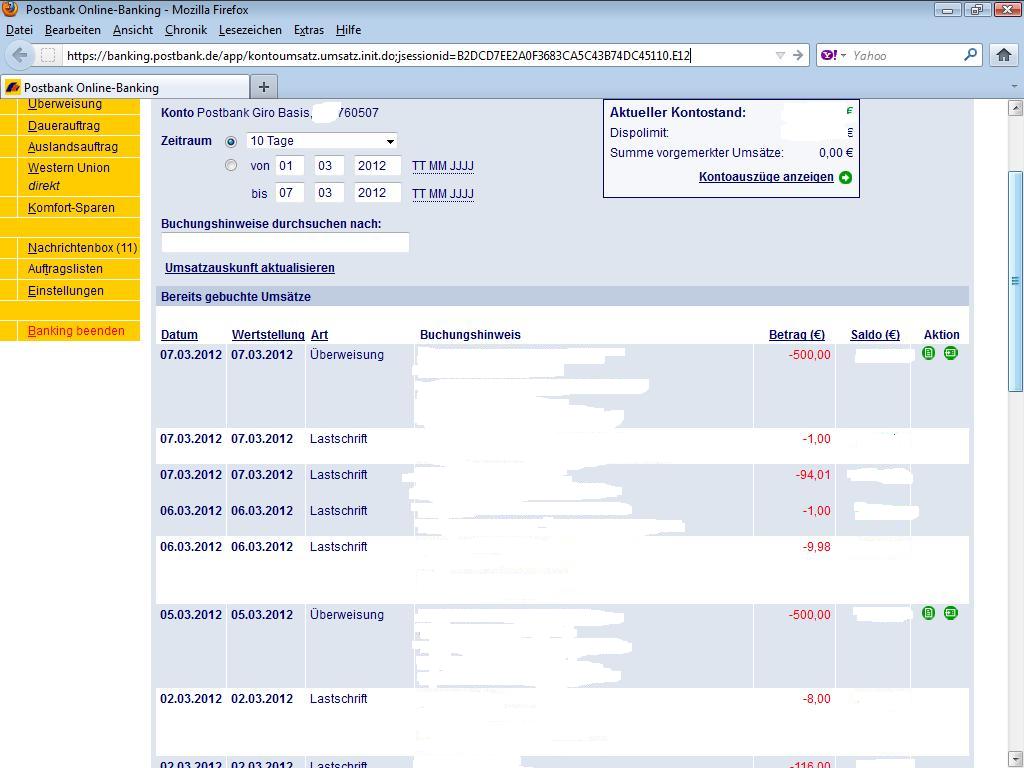
Task: Open the search engine chooser dropdown arrow
Action: pyautogui.click(x=843, y=56)
